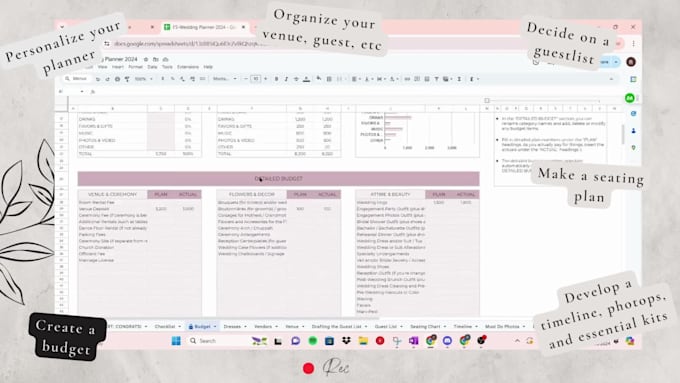
Task: Open the name box dropdown arrow
Action: click(82, 92)
